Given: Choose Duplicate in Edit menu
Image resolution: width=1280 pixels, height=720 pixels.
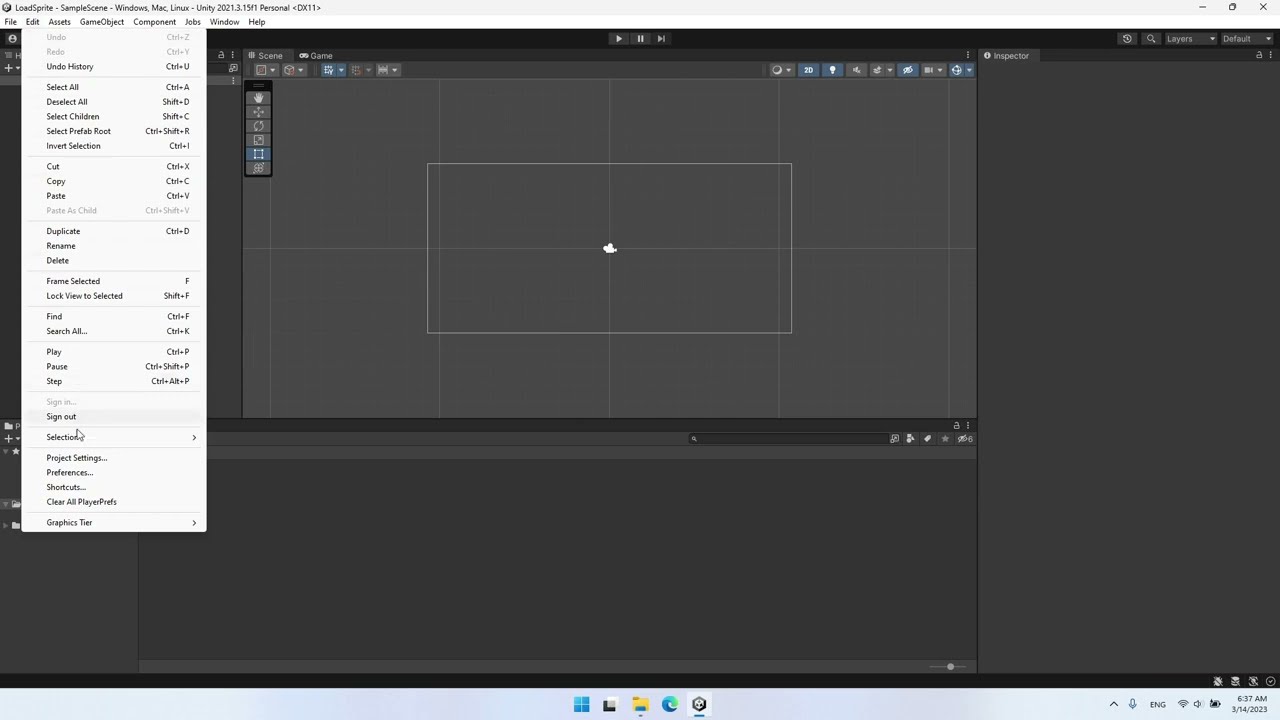Looking at the screenshot, I should (x=114, y=231).
